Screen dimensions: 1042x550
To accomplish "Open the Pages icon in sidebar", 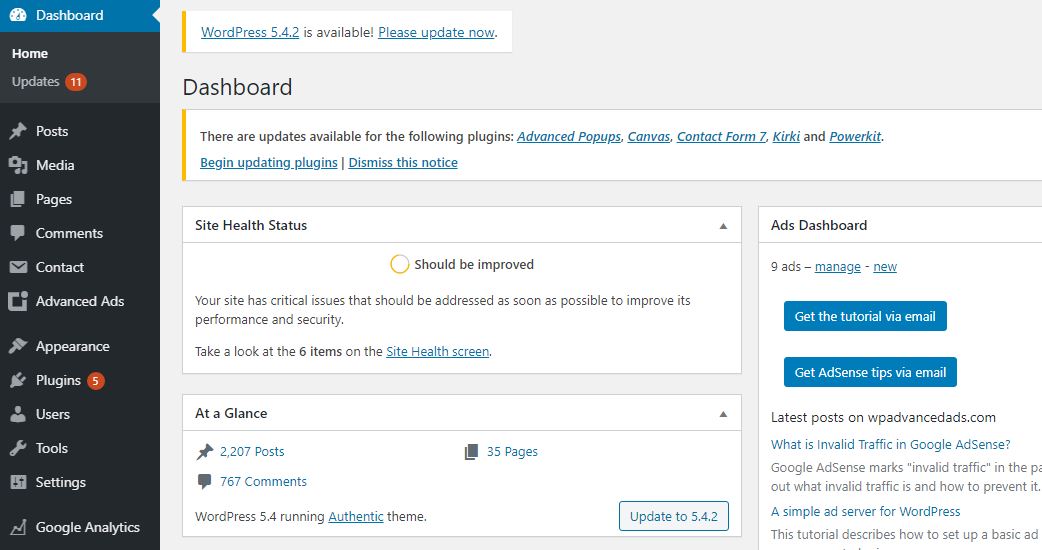I will coord(18,199).
